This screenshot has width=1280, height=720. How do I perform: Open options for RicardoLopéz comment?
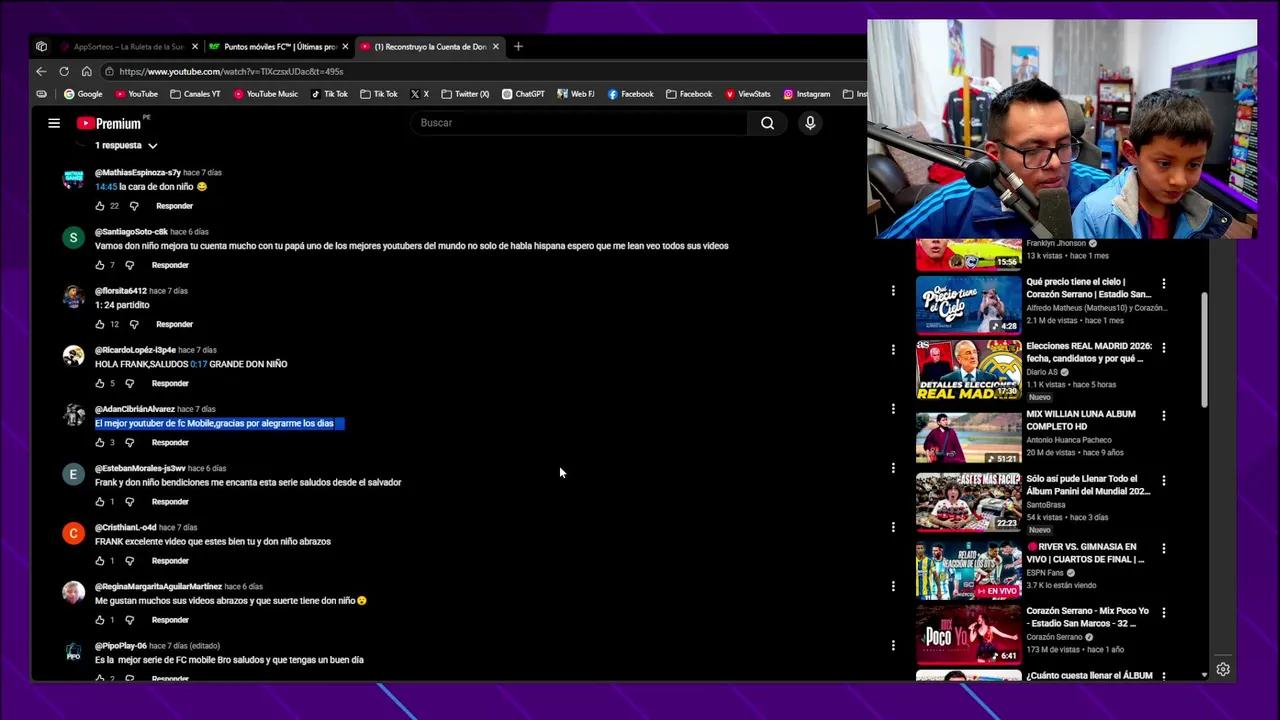[893, 350]
